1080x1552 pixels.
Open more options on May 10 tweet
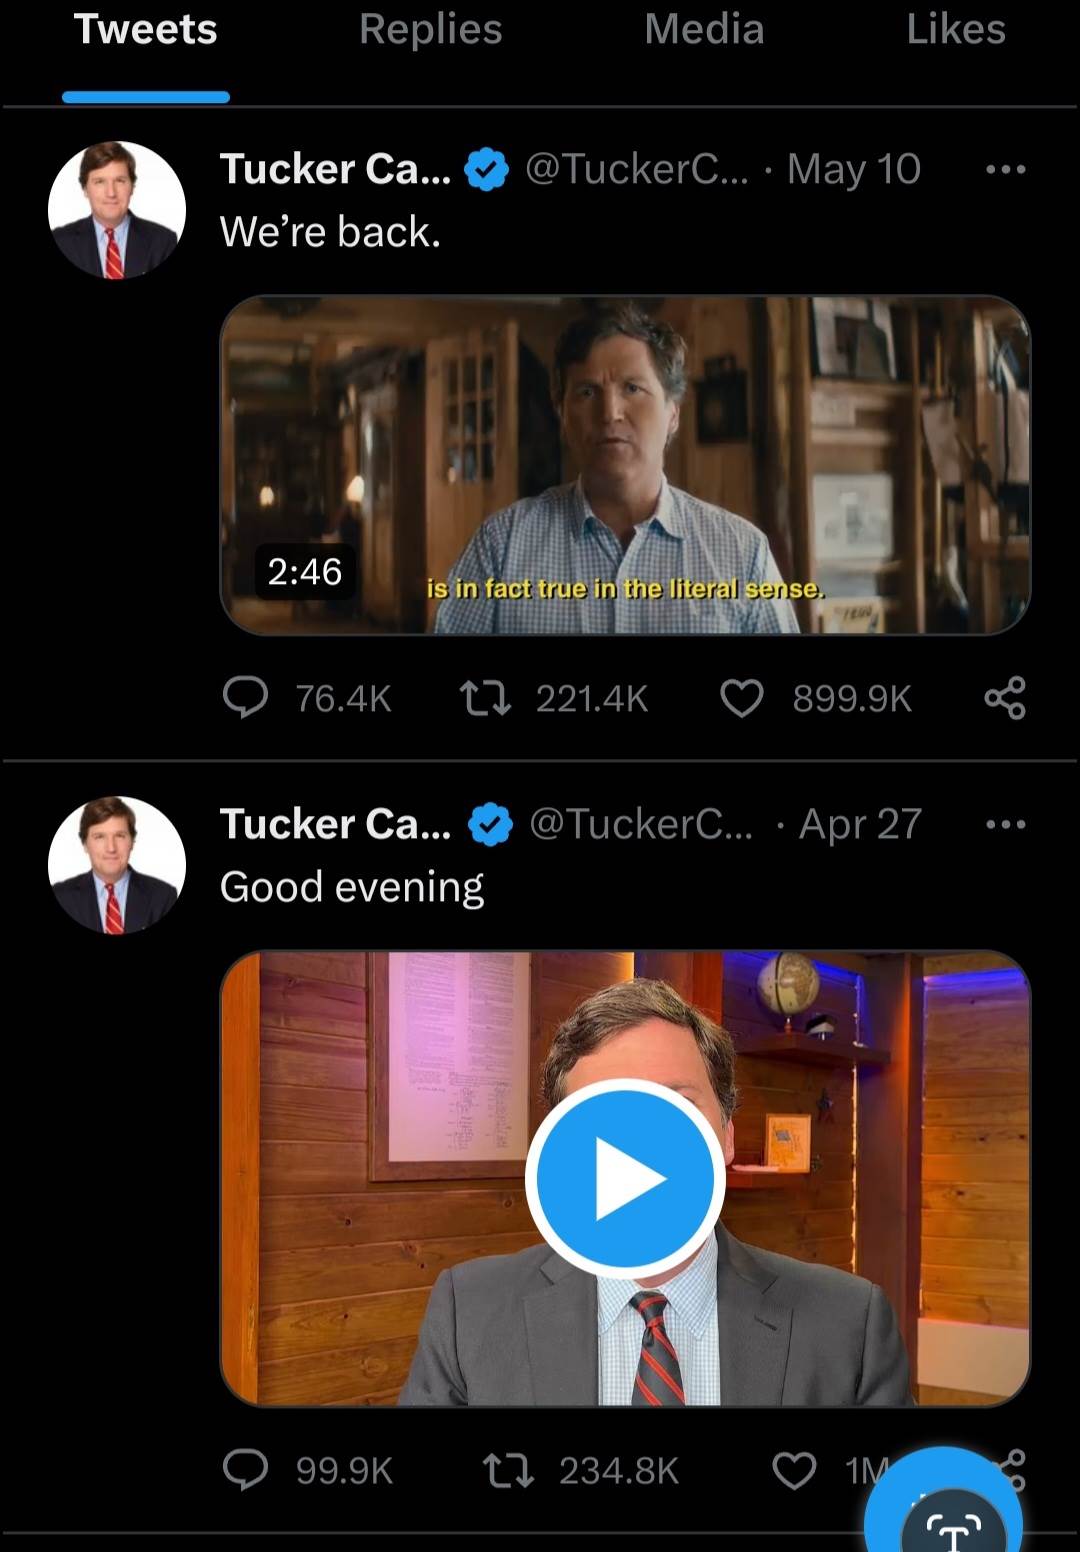(1005, 169)
